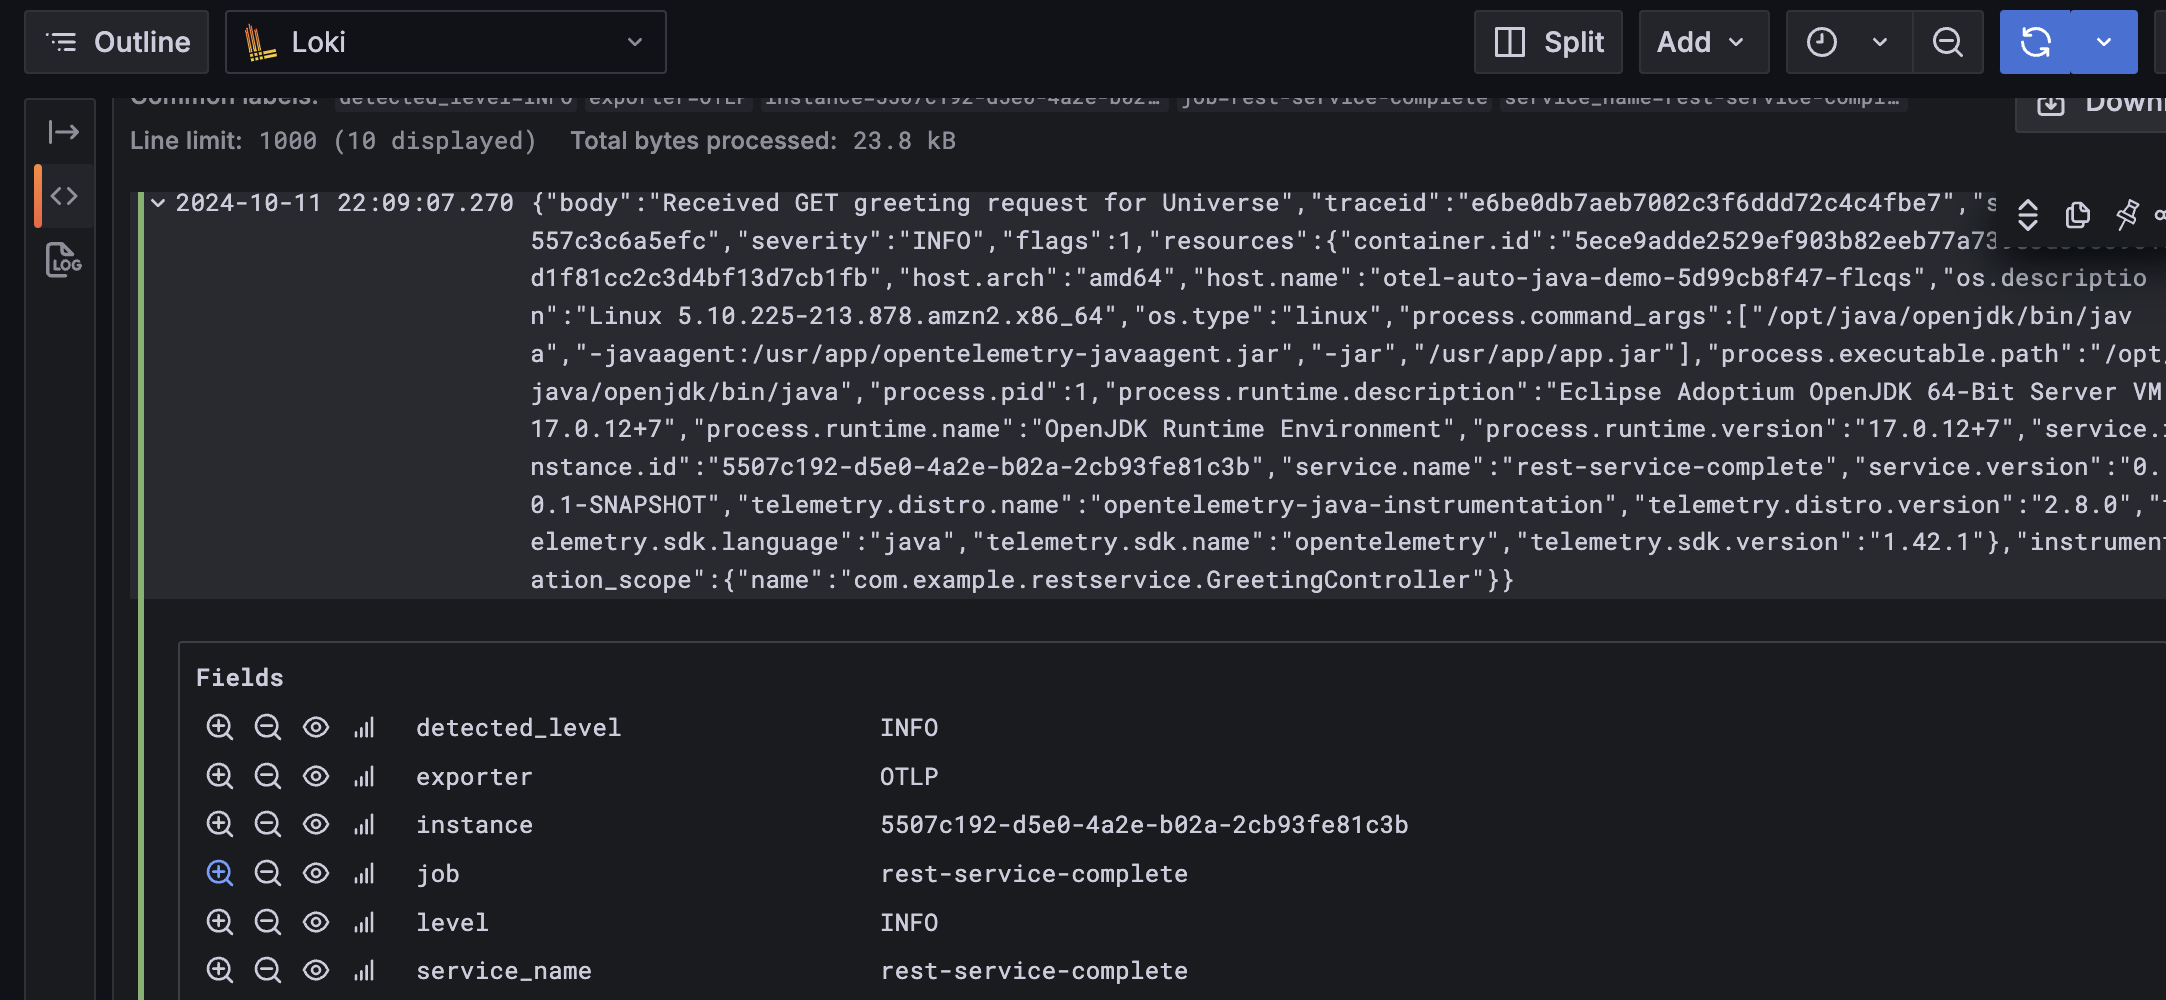
Task: Copy the log line to clipboard
Action: pos(2078,215)
